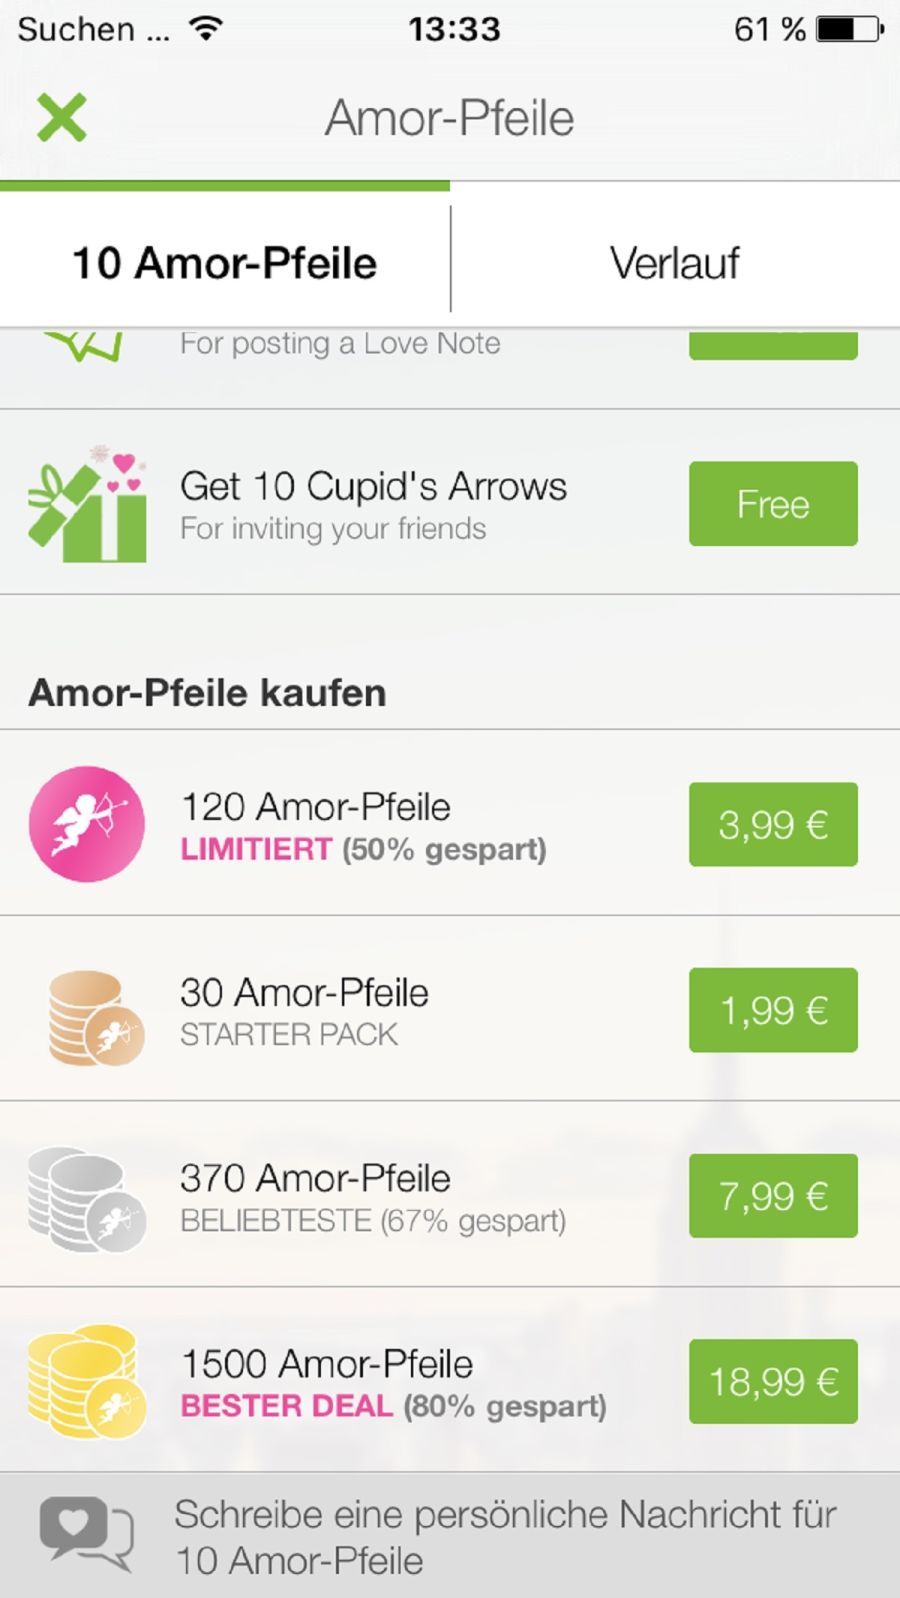Tap the 'LIMITIERT (50% gespart)' label
Screen dimensions: 900x1598
point(363,849)
